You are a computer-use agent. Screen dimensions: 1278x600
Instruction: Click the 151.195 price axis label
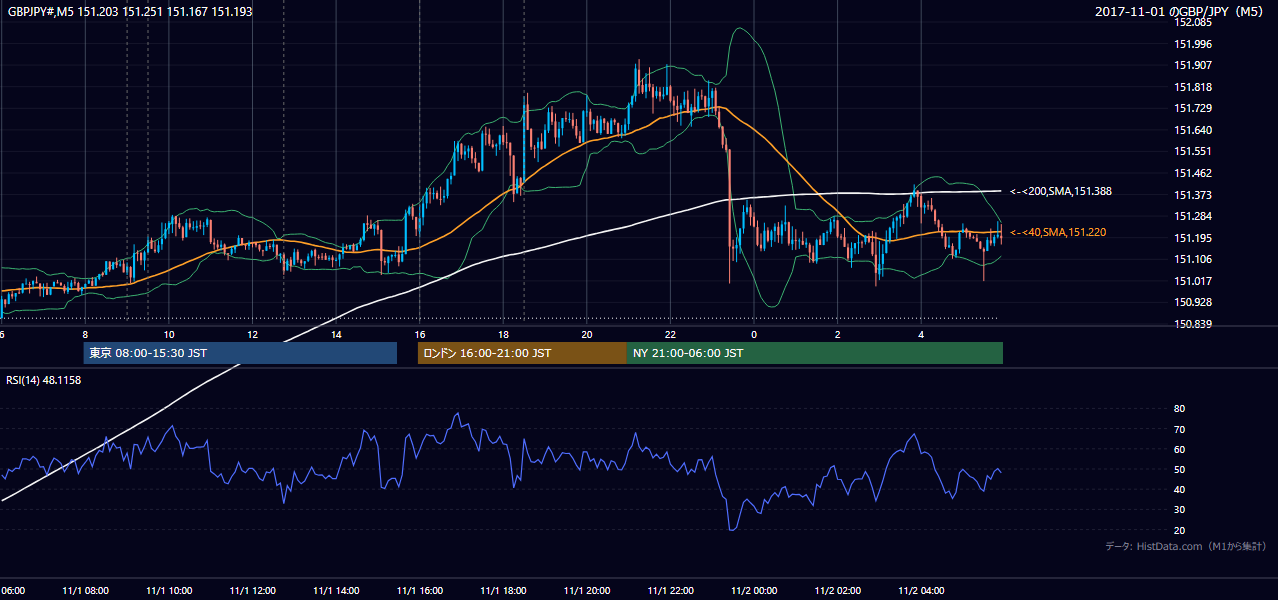pos(1194,238)
